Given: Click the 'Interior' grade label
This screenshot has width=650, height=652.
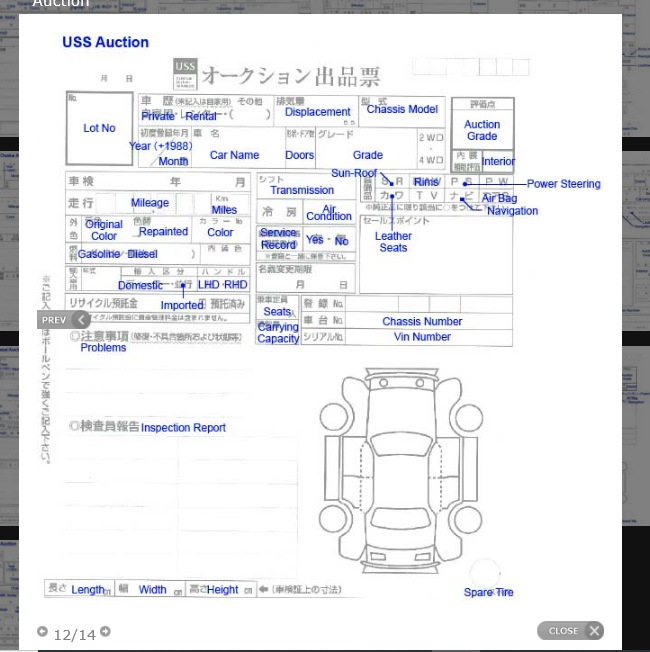Looking at the screenshot, I should point(498,161).
